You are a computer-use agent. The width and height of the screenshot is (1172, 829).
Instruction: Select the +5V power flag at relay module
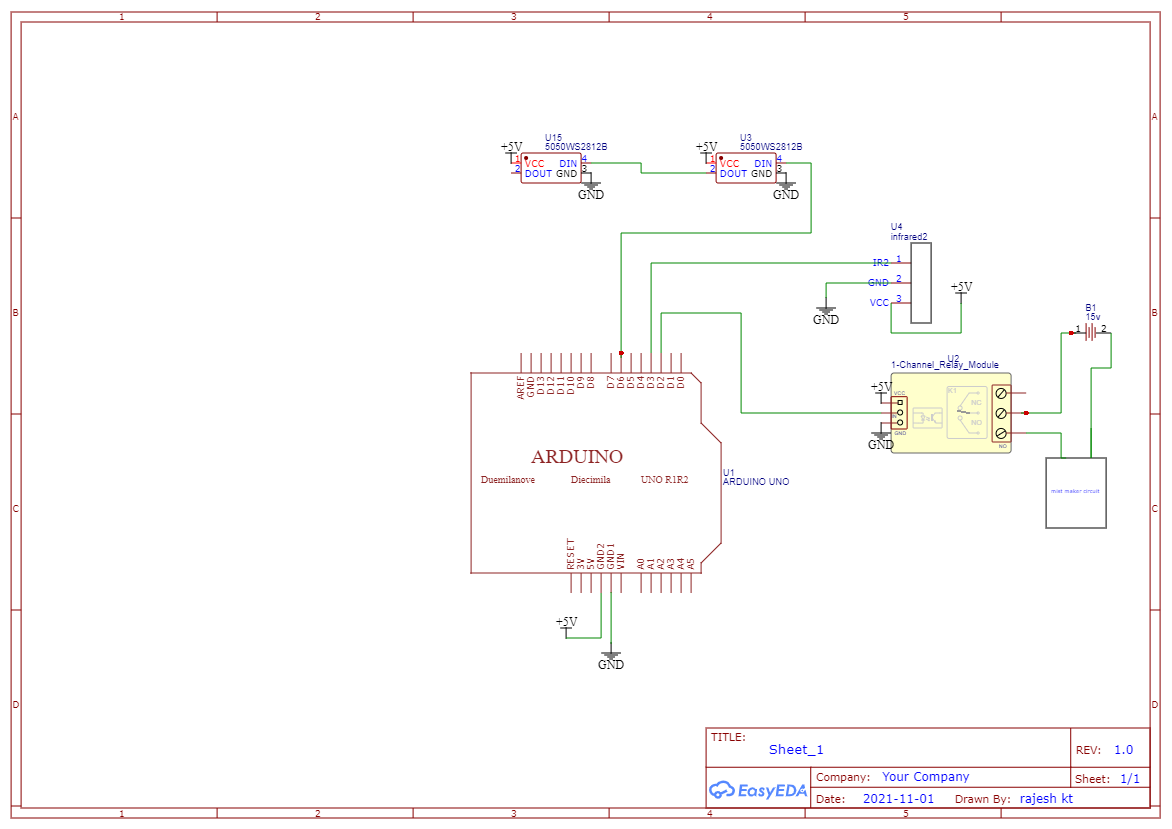pos(881,390)
